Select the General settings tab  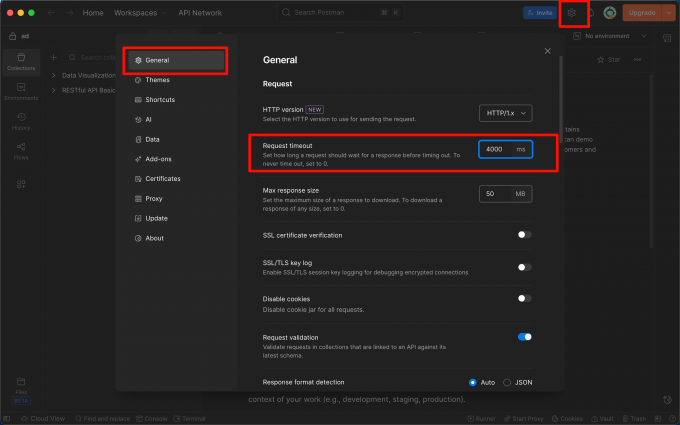coord(176,60)
